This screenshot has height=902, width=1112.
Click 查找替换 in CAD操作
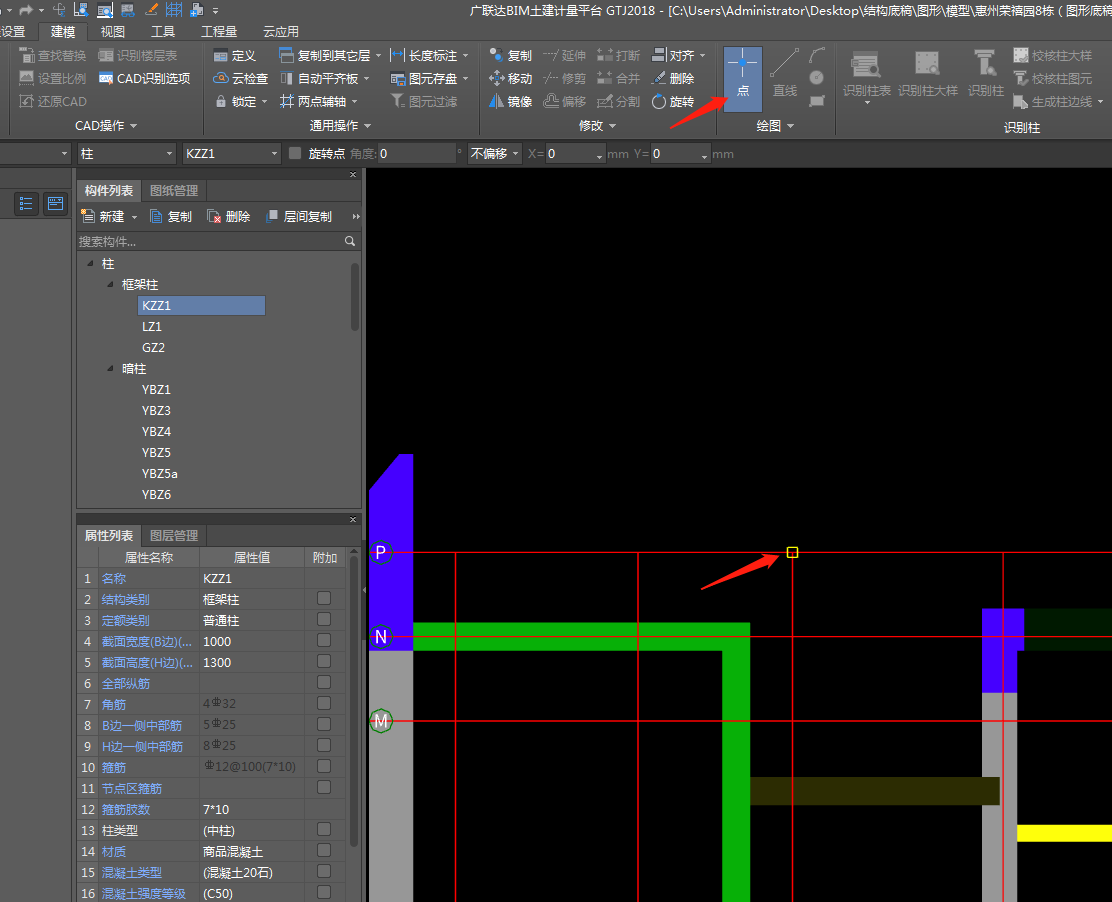click(52, 55)
